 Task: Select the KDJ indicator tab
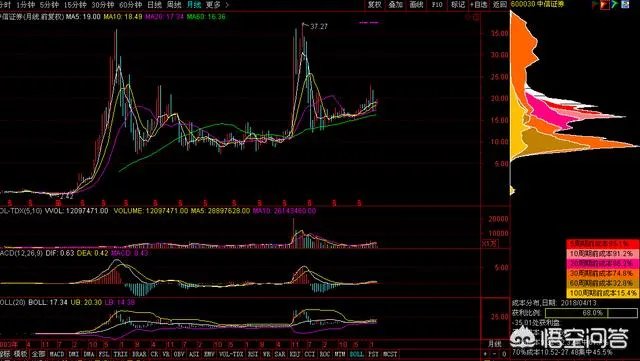[x=295, y=354]
